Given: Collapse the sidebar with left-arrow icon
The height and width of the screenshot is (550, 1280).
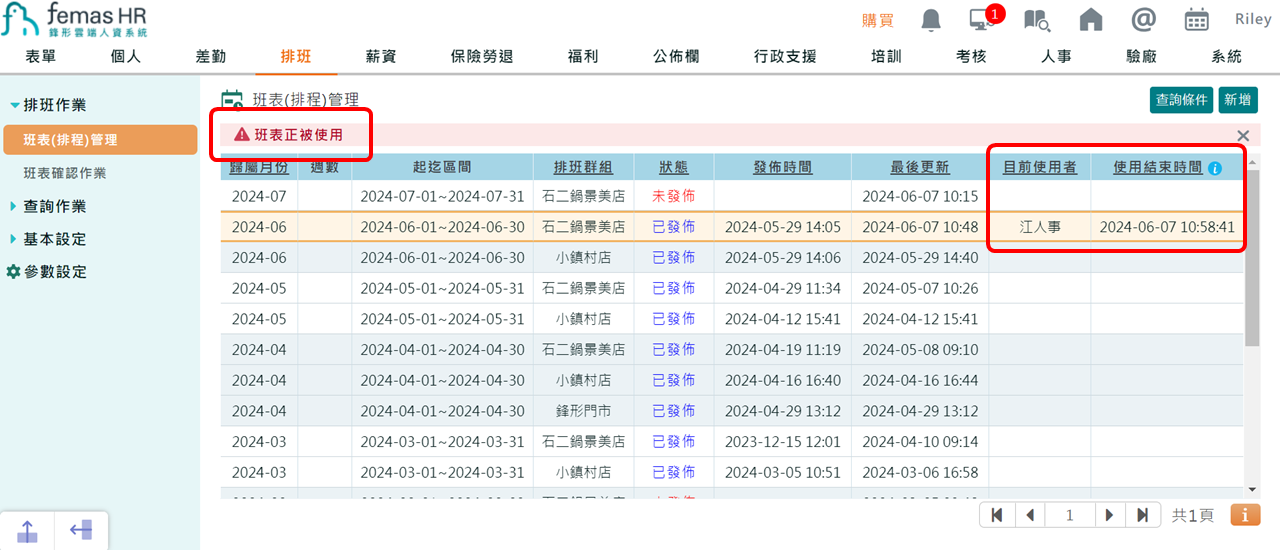Looking at the screenshot, I should (81, 531).
